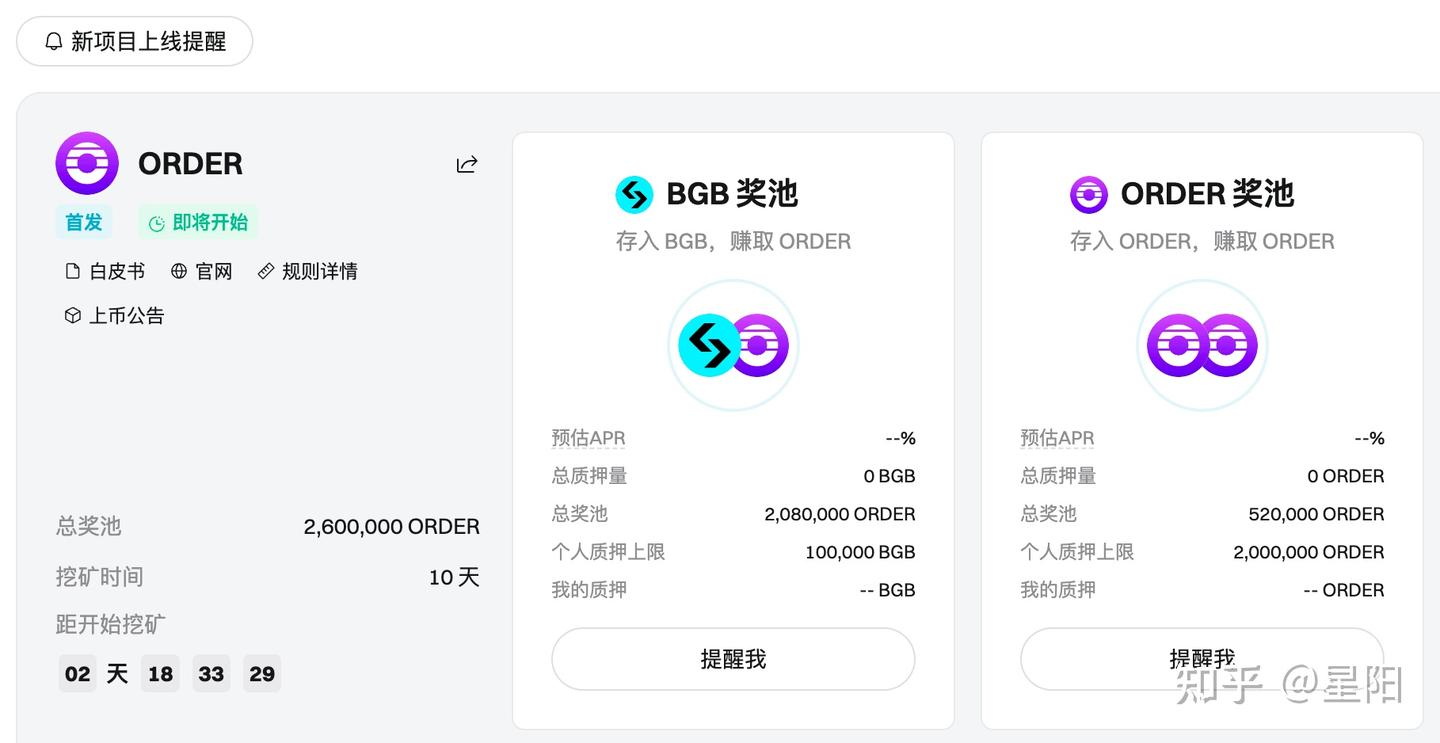Click the 02 days countdown segment
This screenshot has width=1440, height=743.
77,673
